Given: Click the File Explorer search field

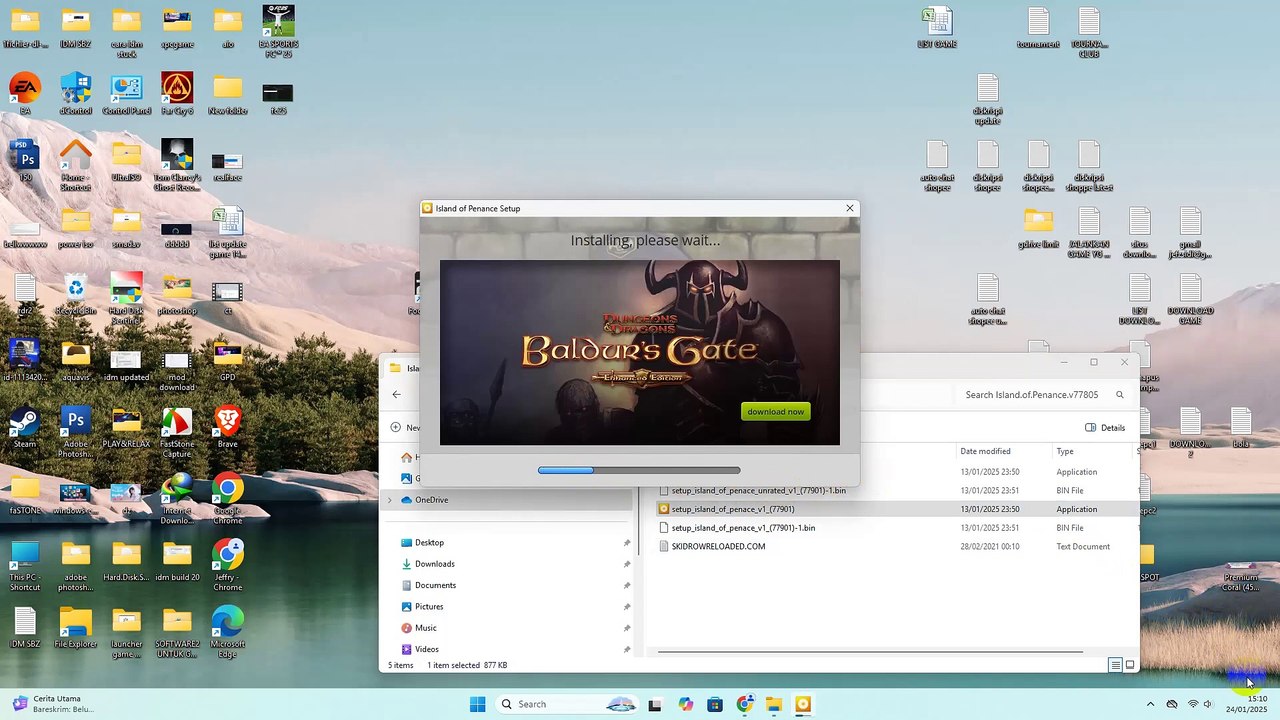Looking at the screenshot, I should [1044, 395].
